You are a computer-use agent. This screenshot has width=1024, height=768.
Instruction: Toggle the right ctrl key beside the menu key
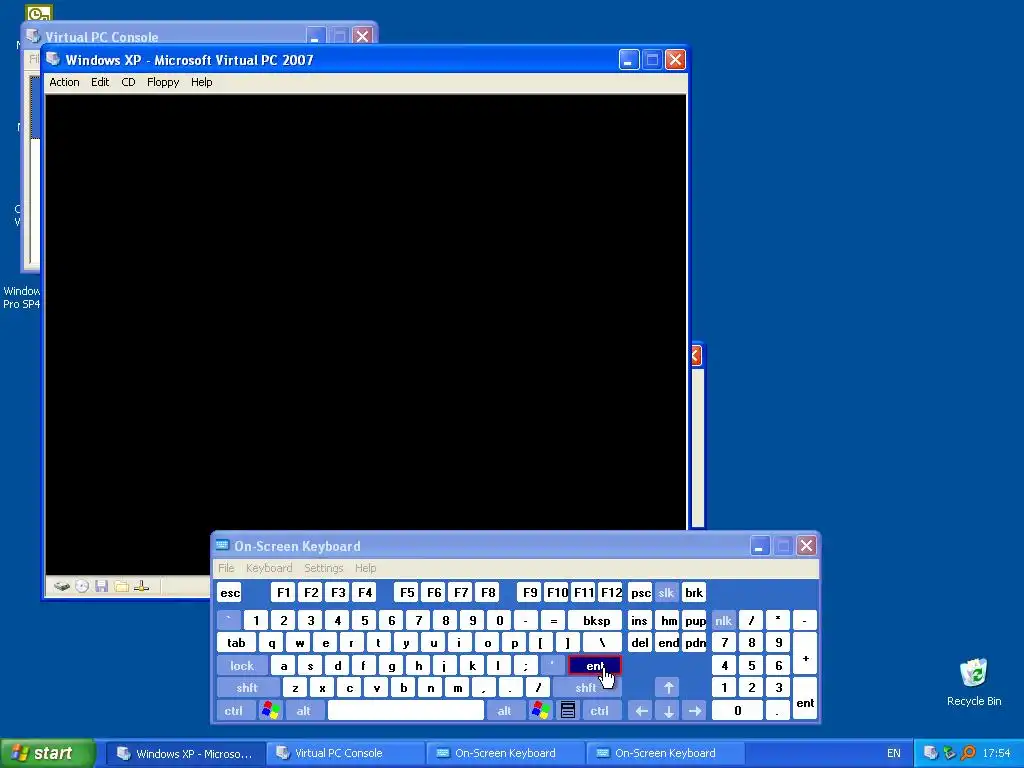pyautogui.click(x=600, y=711)
